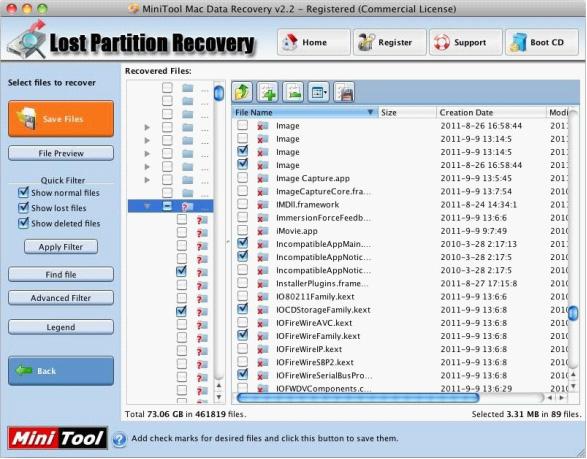
Task: Click the deleted-file icon beside IO80211Family.kext
Action: click(262, 297)
